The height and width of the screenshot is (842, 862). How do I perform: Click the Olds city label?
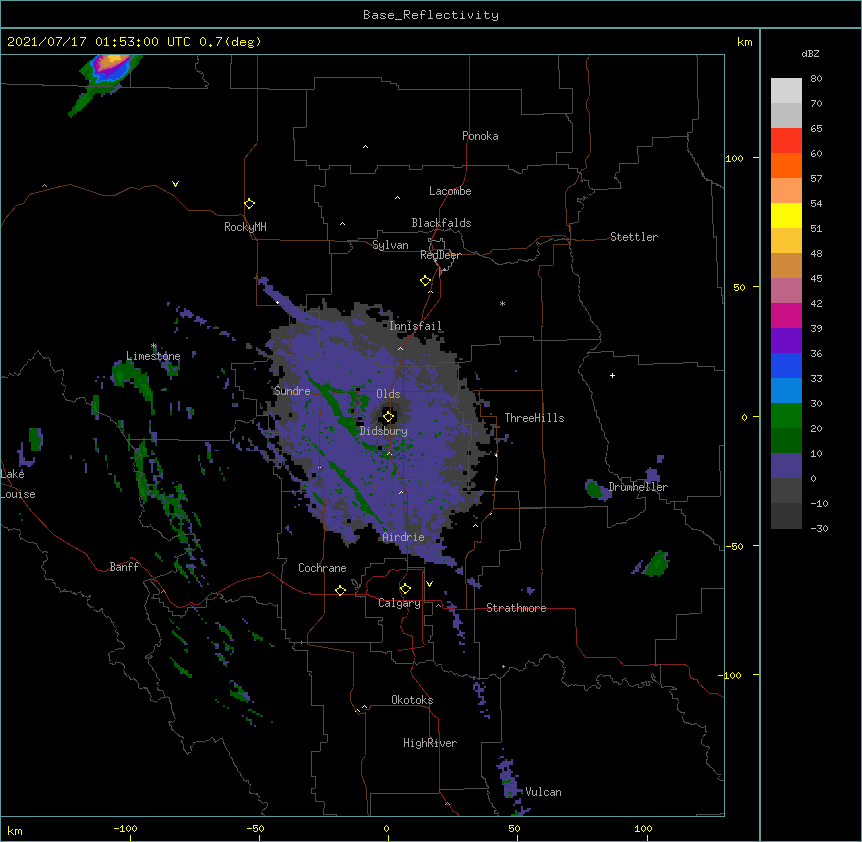coord(388,394)
